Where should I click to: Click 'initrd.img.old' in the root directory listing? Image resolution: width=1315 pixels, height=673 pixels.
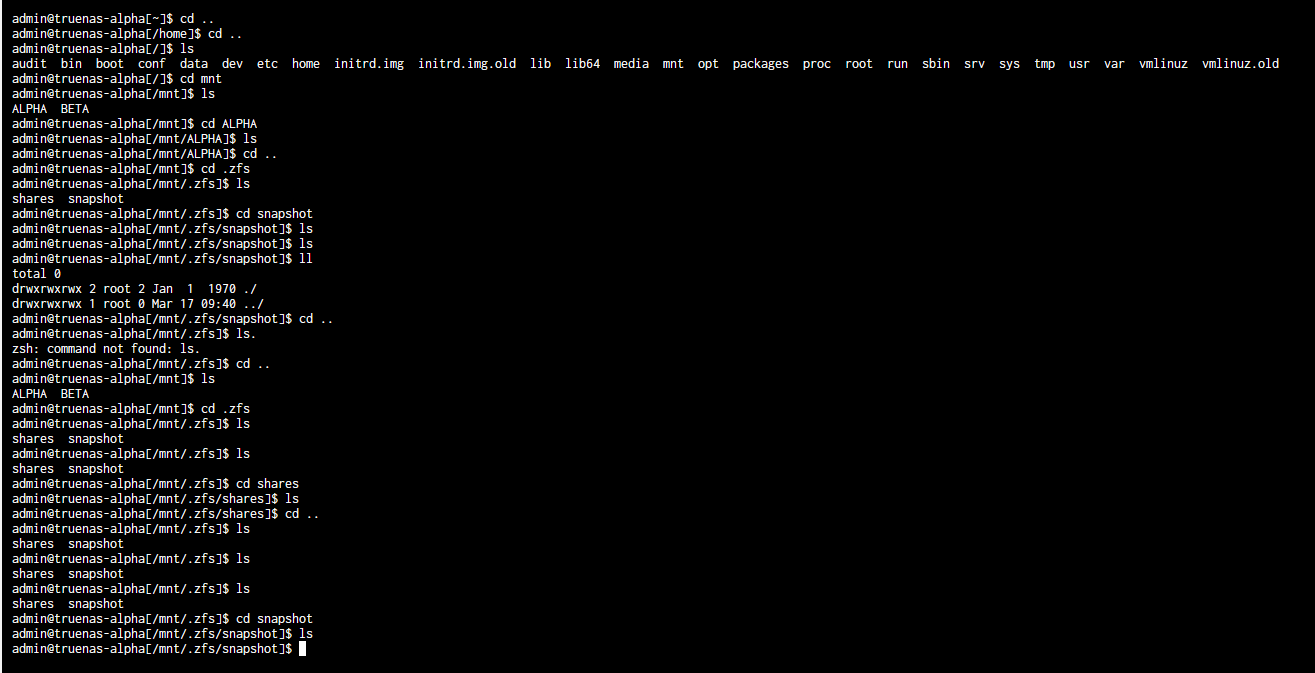point(467,64)
